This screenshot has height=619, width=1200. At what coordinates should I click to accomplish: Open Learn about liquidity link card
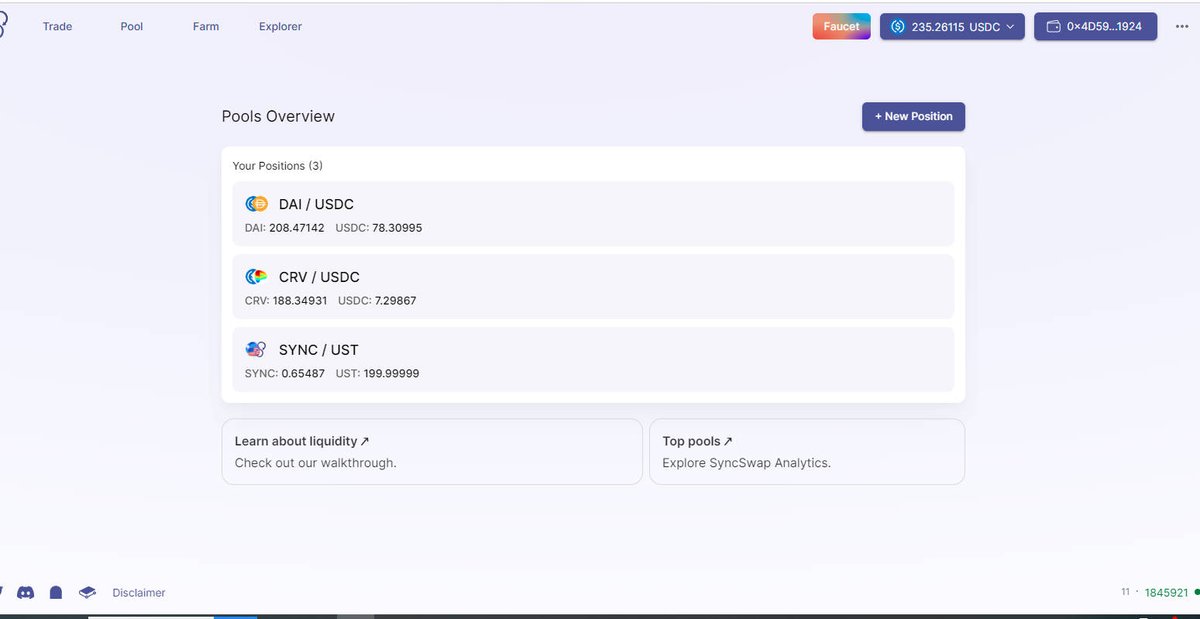432,451
